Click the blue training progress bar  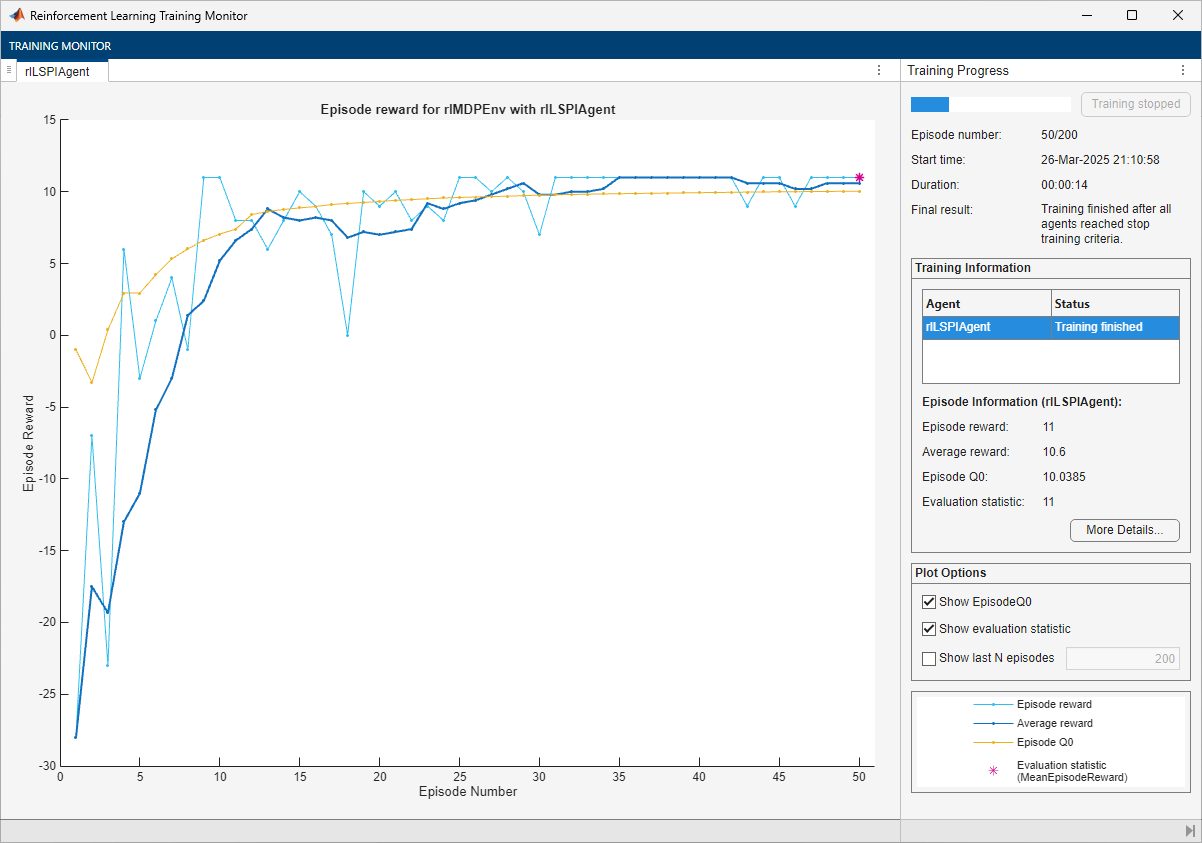point(930,104)
